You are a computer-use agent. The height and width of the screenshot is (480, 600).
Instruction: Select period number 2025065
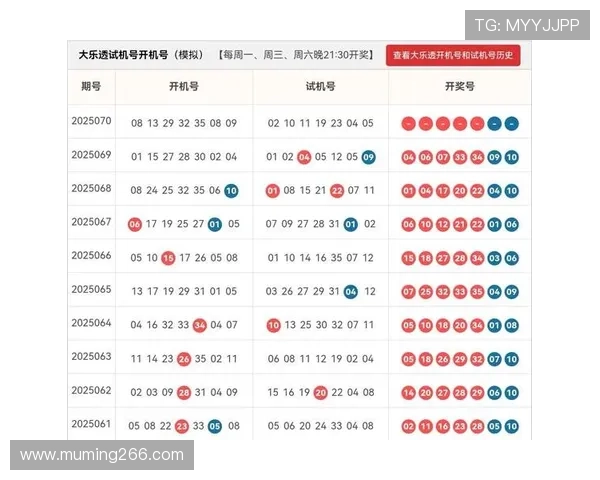(91, 289)
